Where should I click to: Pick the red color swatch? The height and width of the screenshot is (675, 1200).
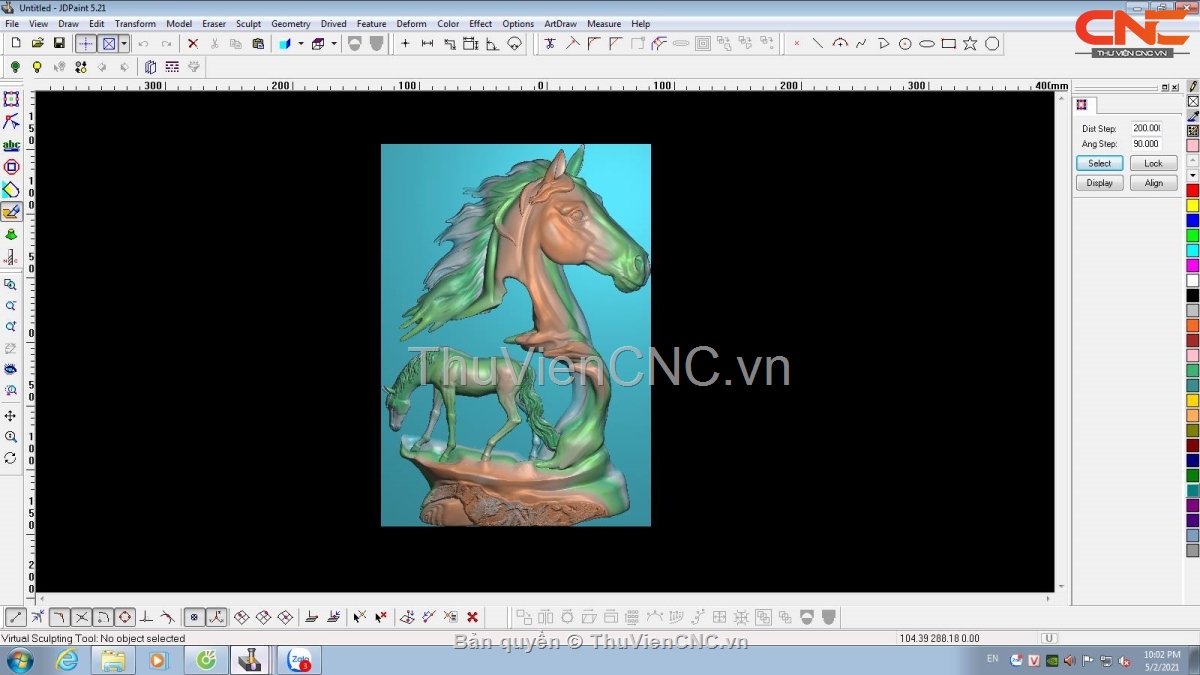(1193, 190)
